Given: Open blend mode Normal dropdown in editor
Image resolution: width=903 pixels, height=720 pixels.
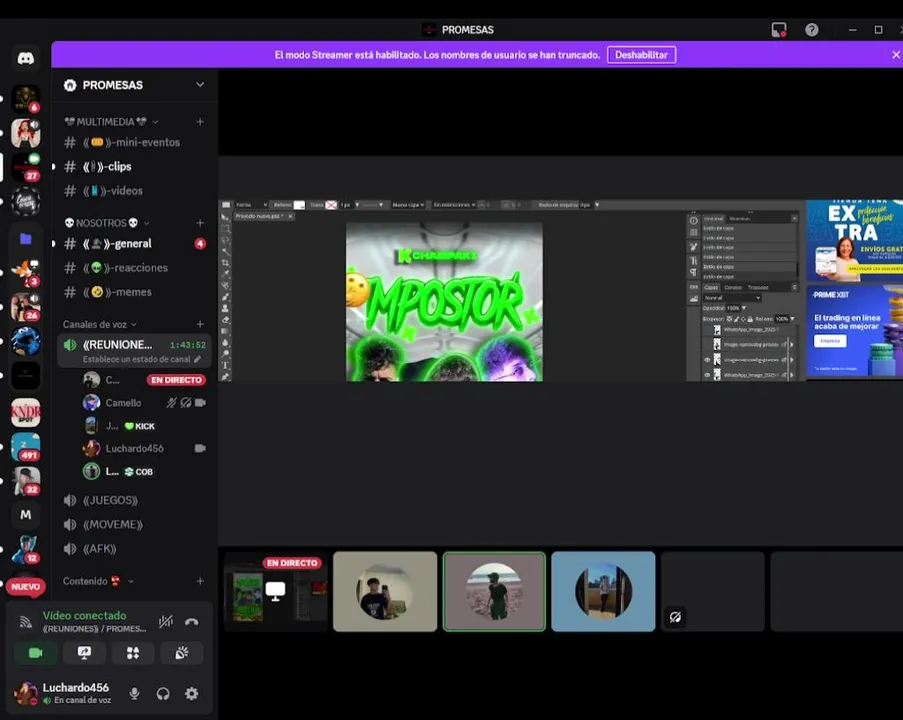Looking at the screenshot, I should pos(732,298).
